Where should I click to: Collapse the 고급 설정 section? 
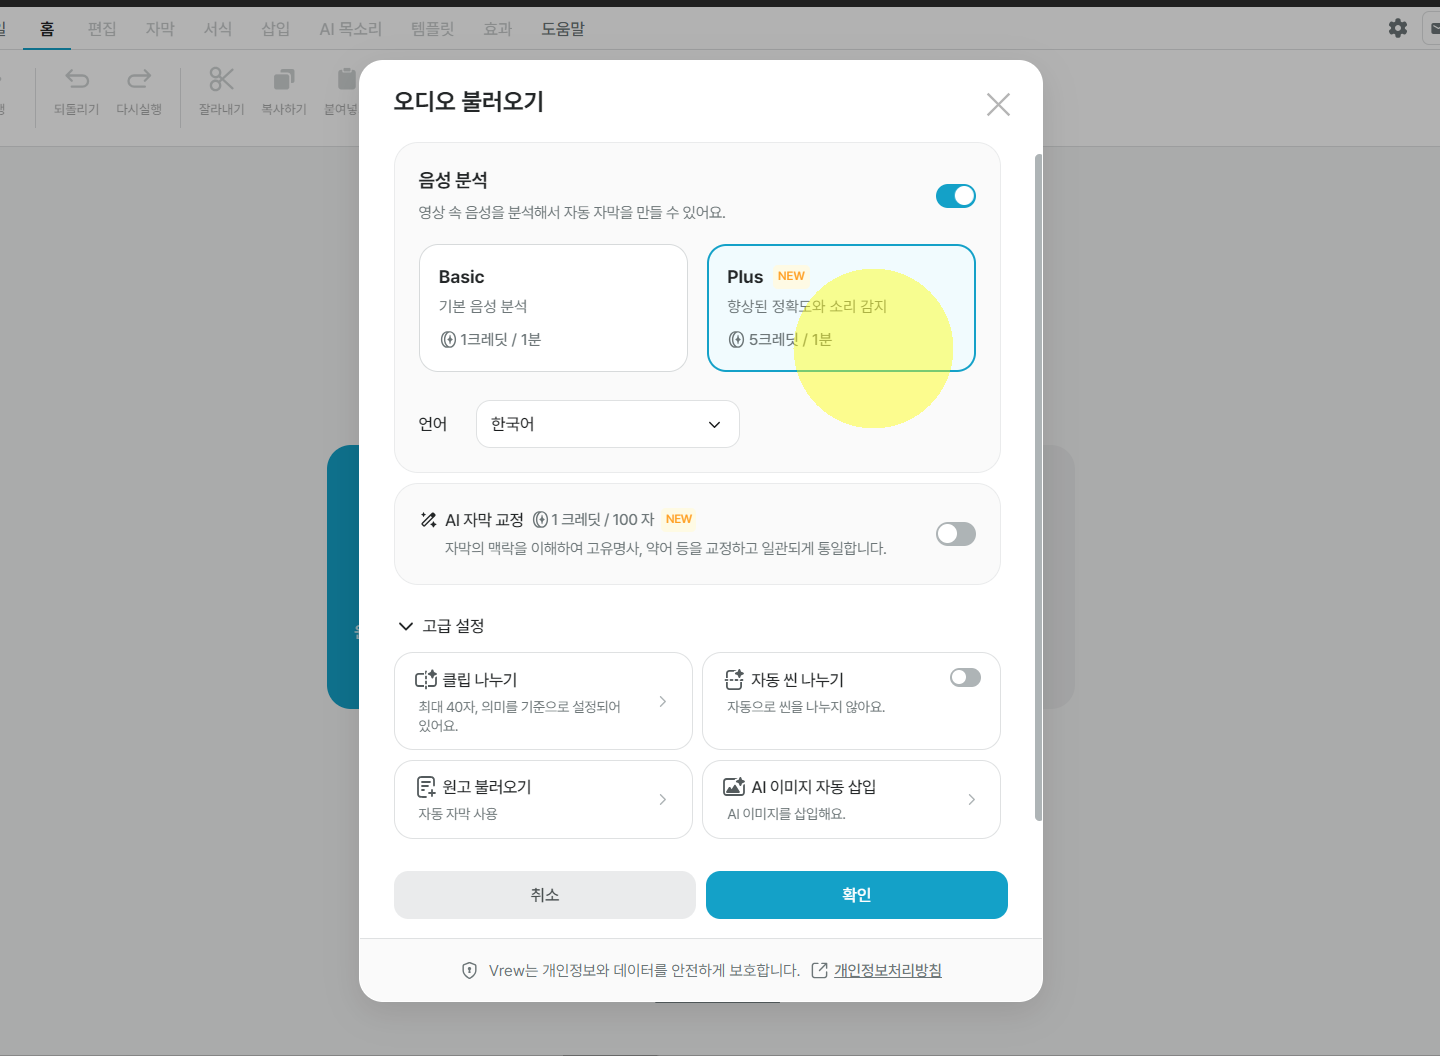pos(441,626)
